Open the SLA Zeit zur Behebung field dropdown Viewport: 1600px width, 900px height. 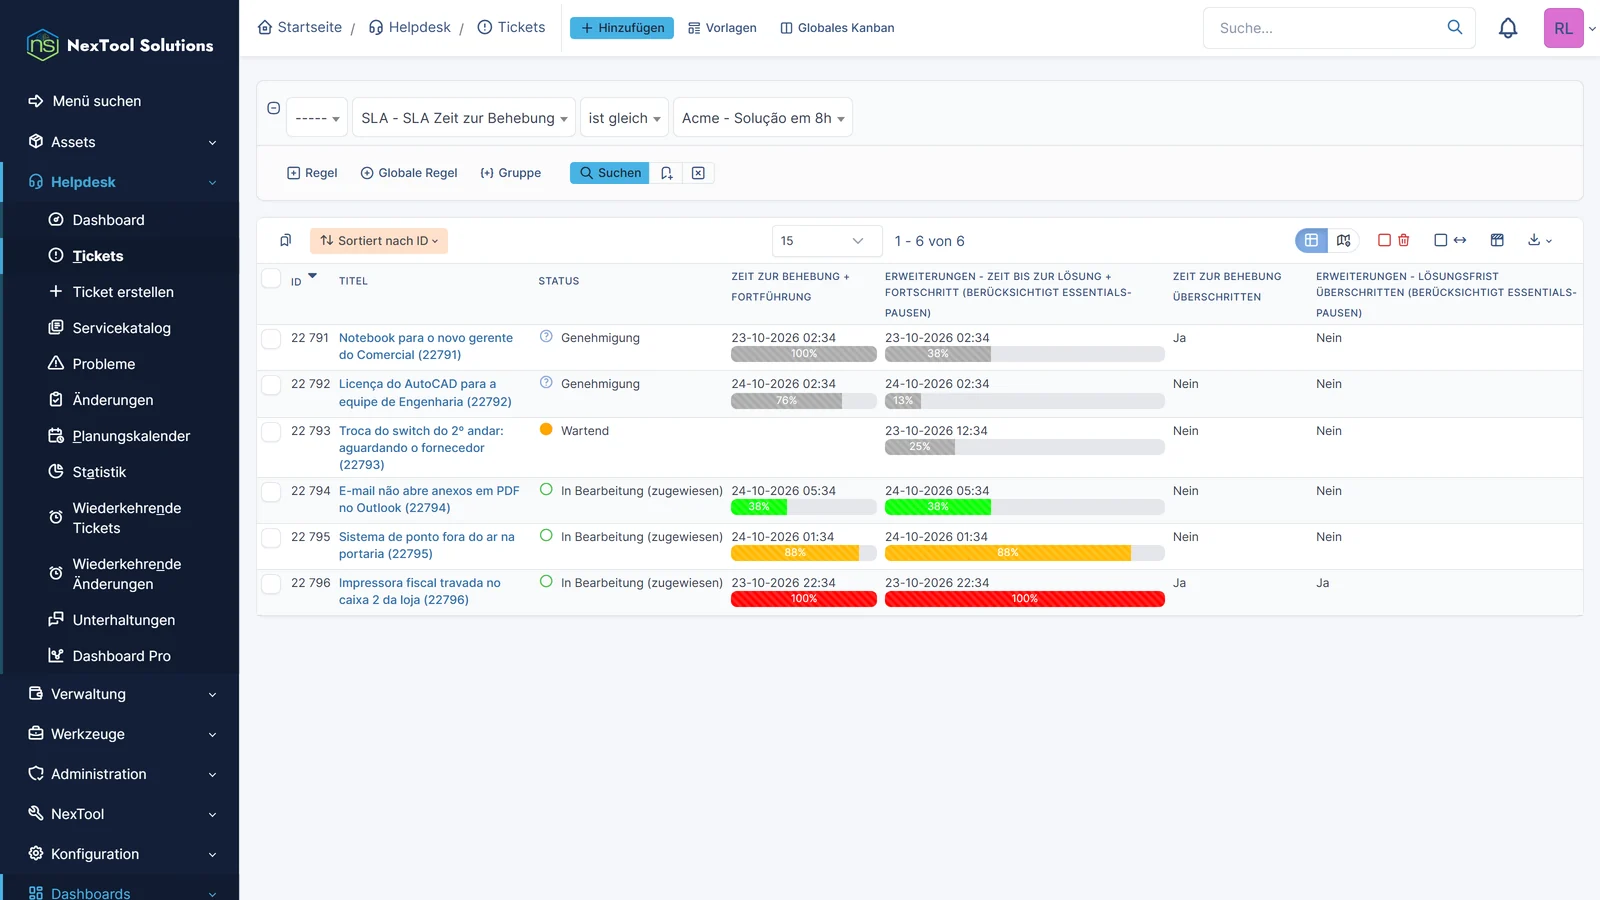coord(464,118)
